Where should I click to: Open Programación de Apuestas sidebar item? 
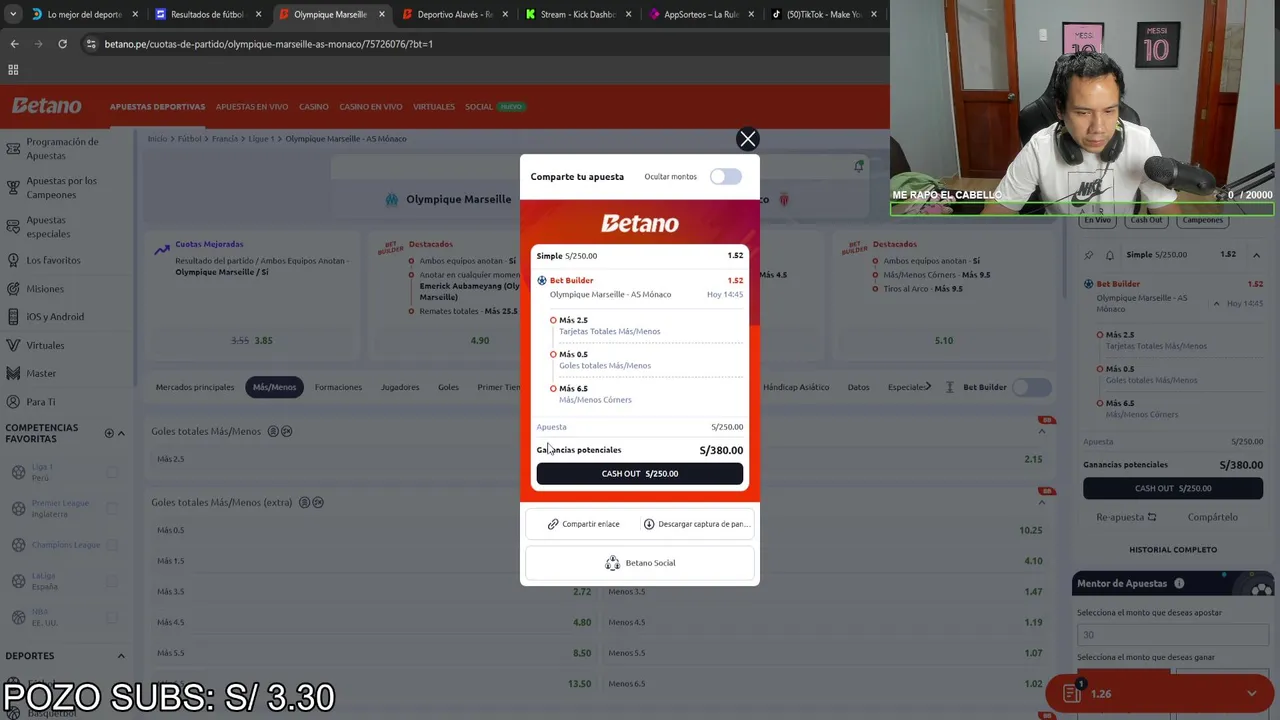click(62, 148)
